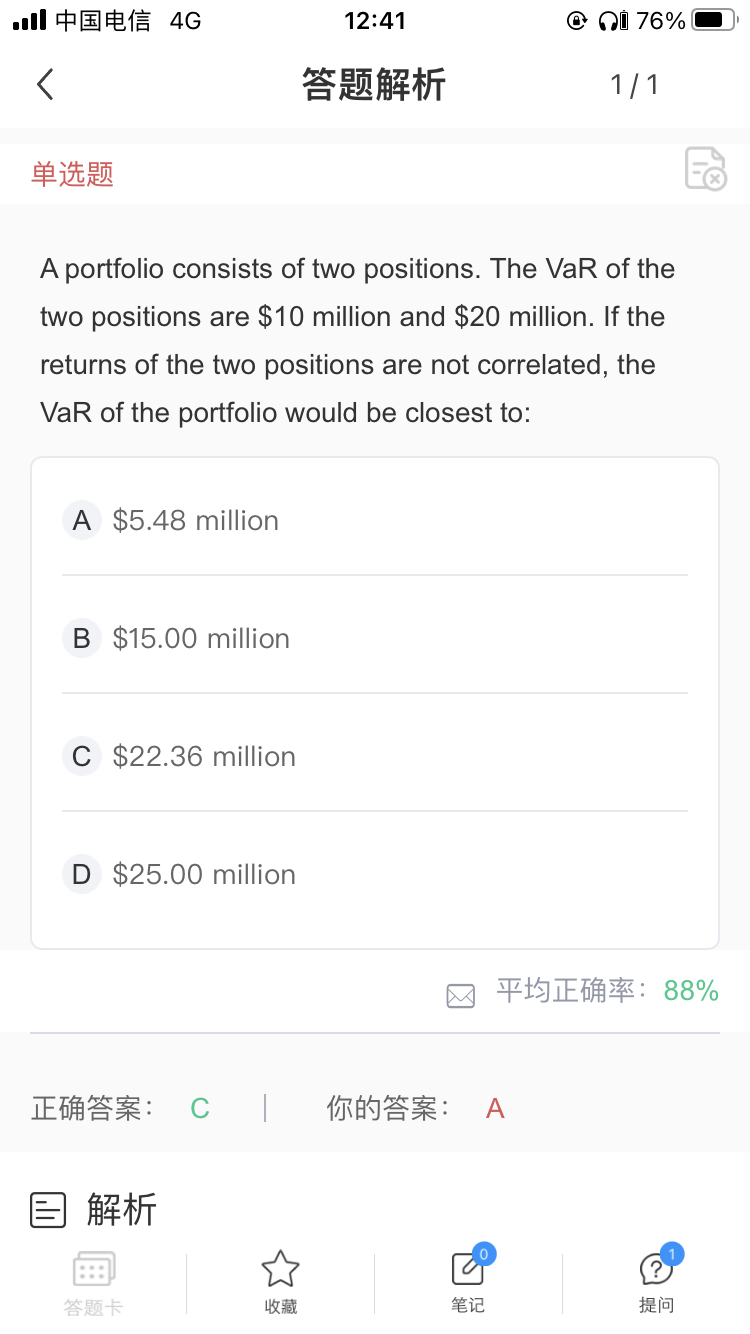Select option A circle badge
This screenshot has height=1334, width=750.
pos(82,520)
